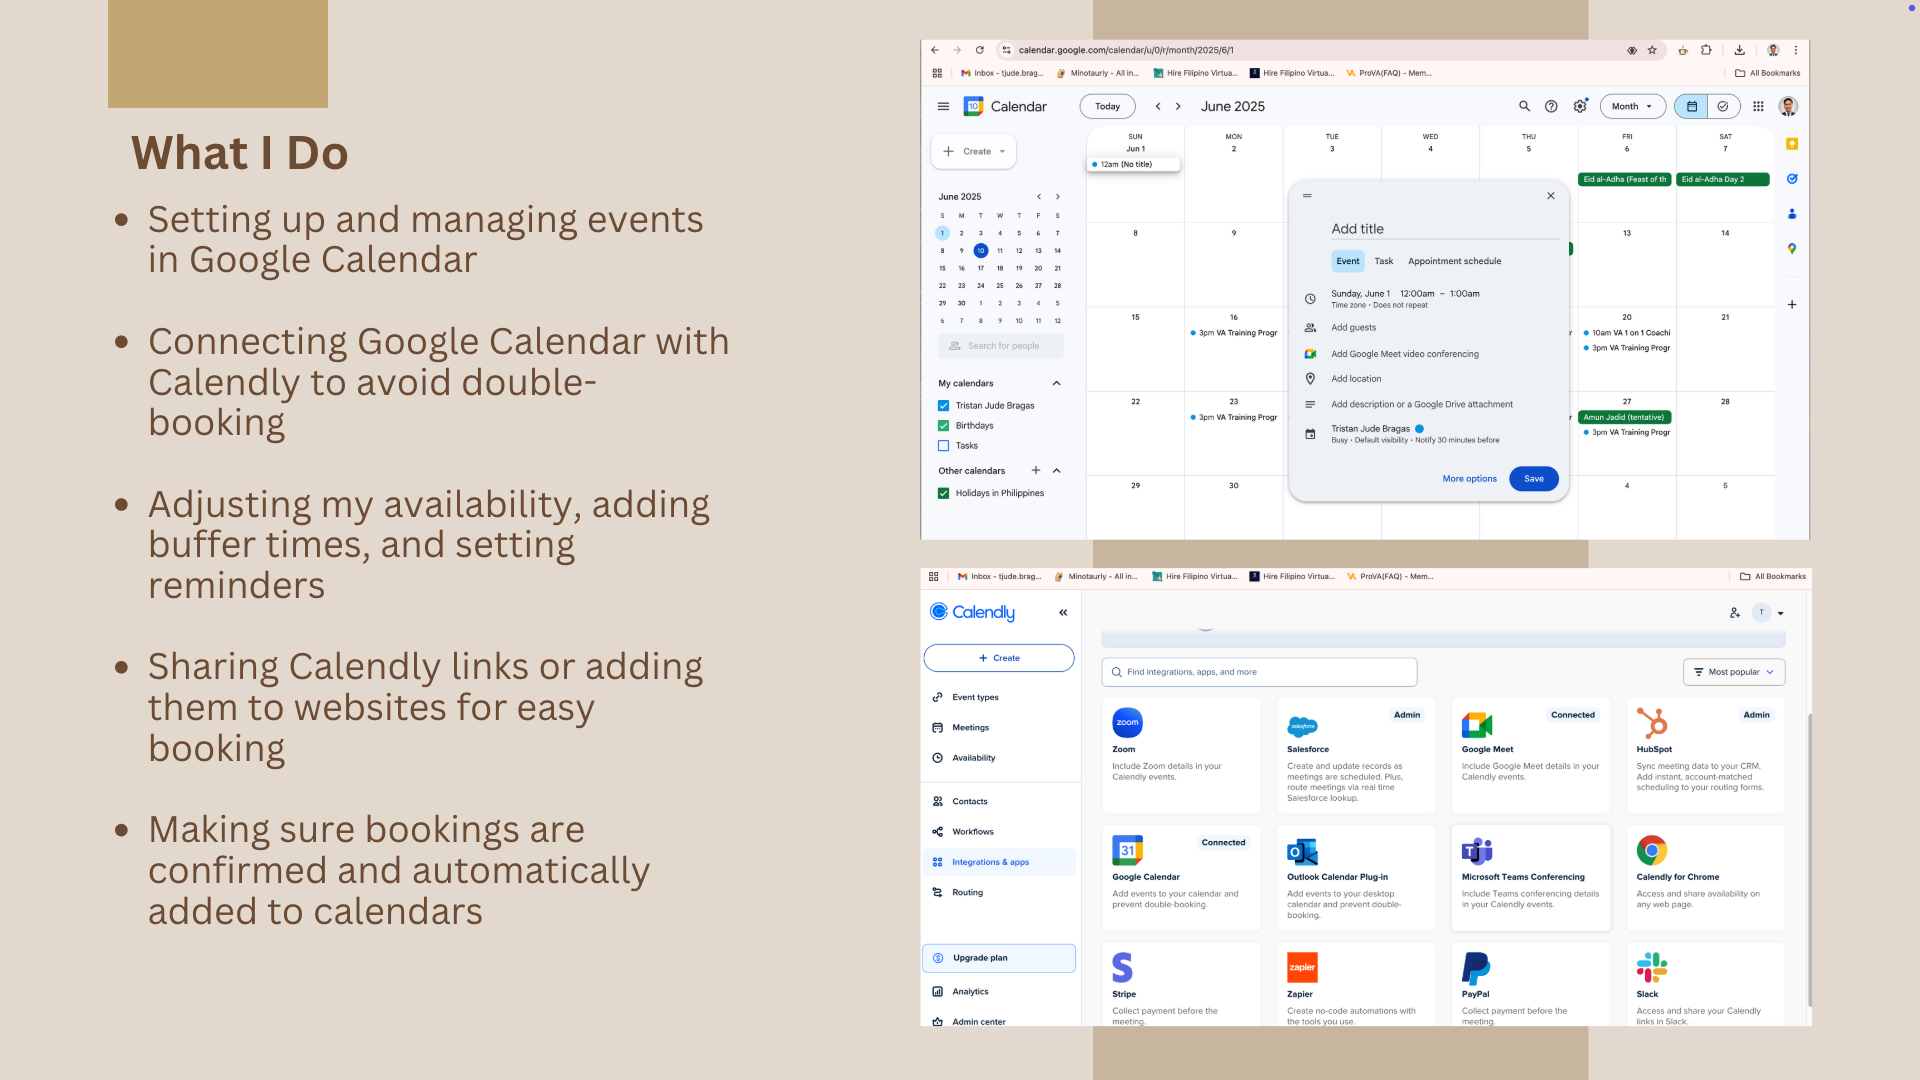Open the Google apps grid icon
1920x1080 pixels.
pyautogui.click(x=1758, y=106)
